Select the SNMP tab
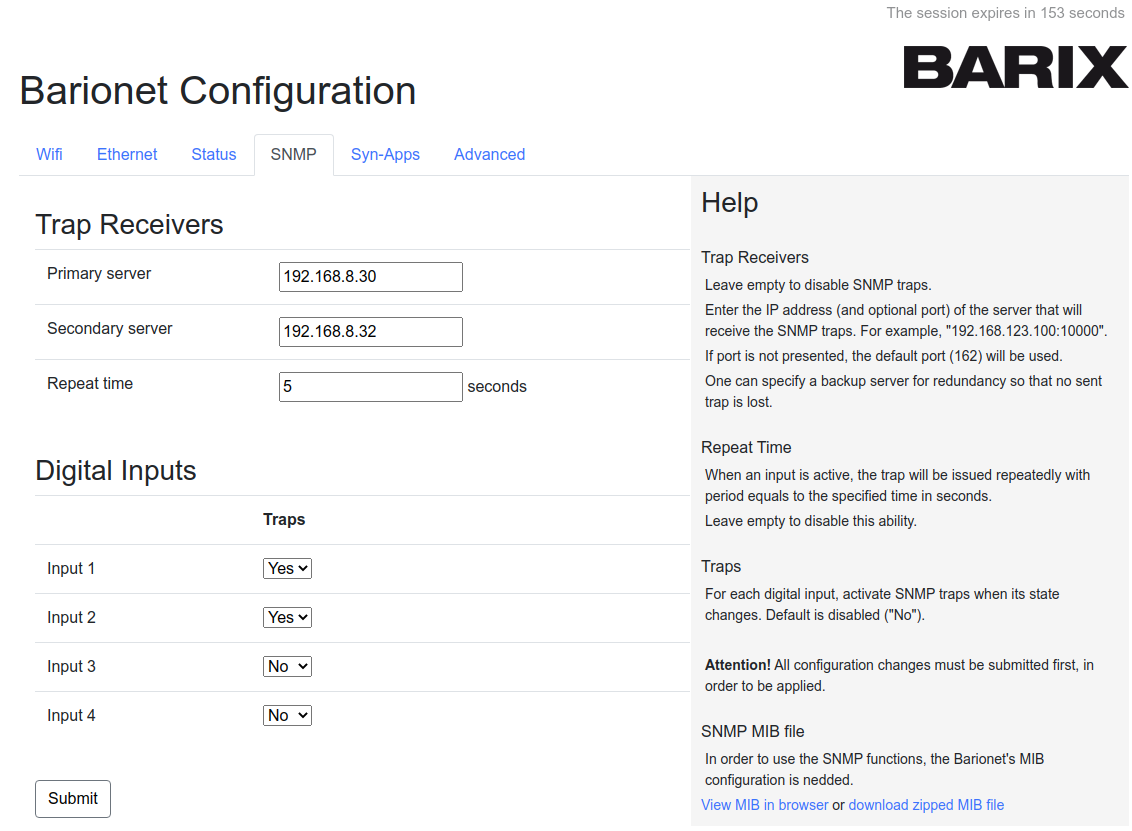The height and width of the screenshot is (831, 1132). 293,154
